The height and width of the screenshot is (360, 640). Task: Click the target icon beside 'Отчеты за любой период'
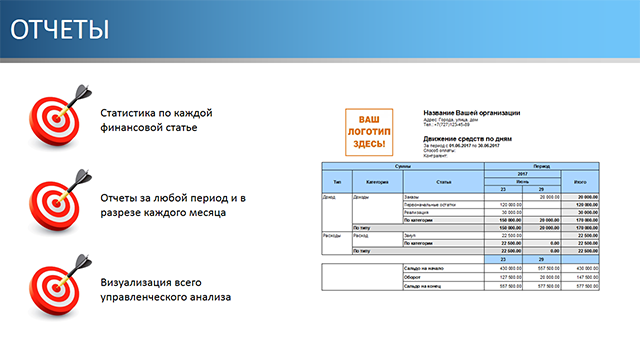pyautogui.click(x=60, y=202)
